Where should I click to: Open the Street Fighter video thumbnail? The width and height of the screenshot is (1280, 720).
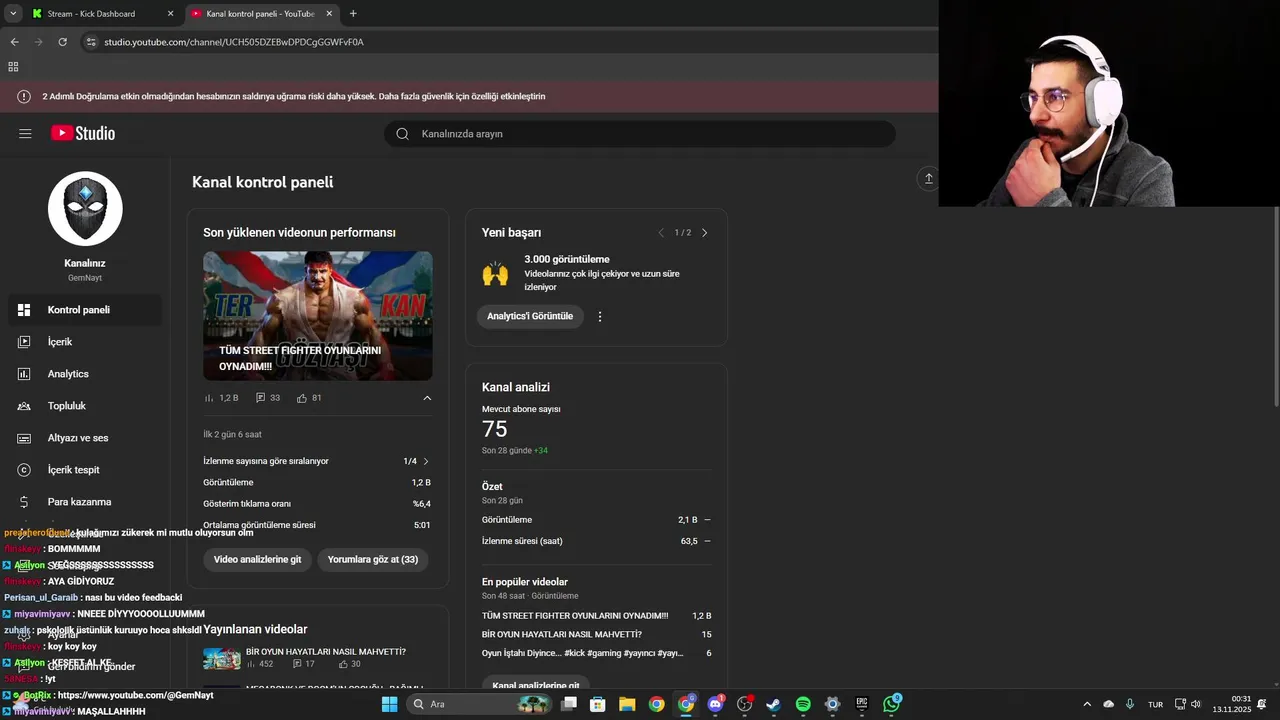tap(318, 316)
